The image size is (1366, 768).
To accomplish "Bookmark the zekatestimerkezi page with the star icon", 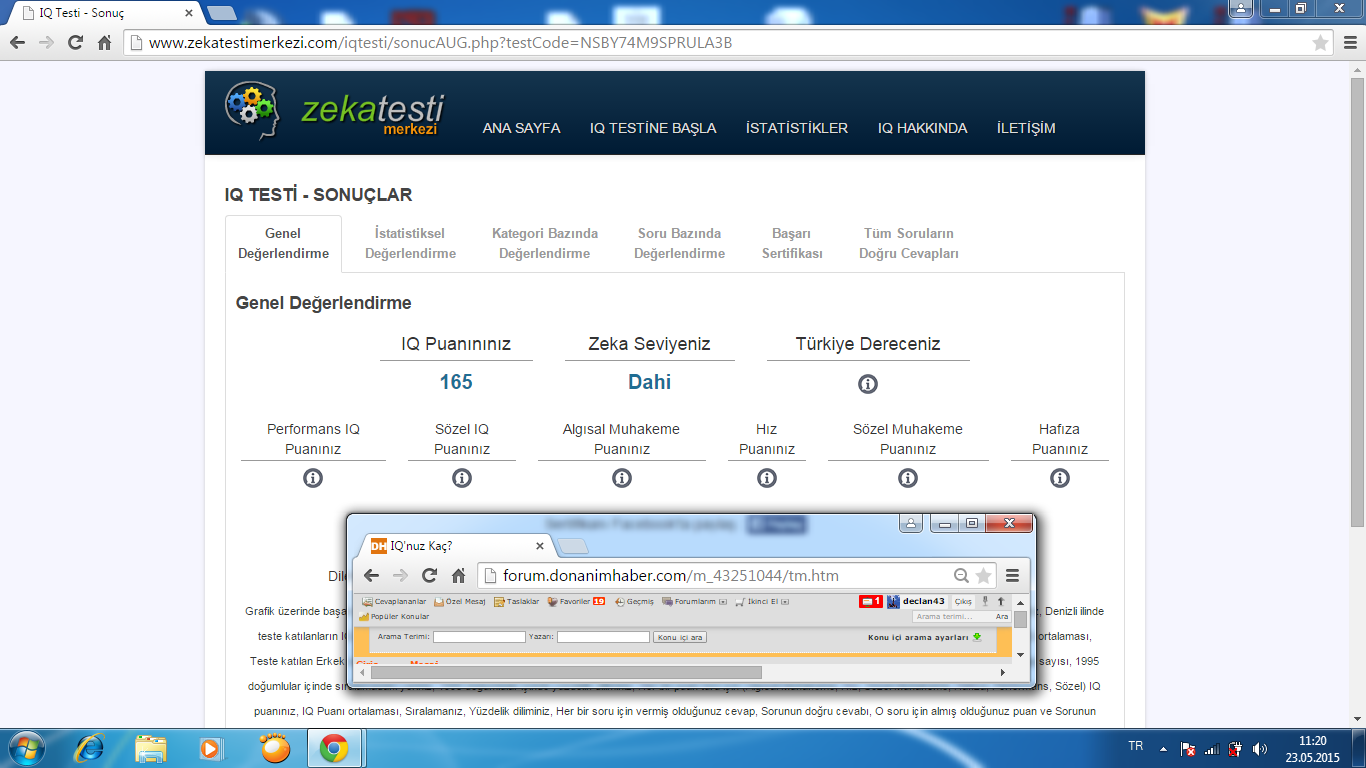I will 1320,43.
